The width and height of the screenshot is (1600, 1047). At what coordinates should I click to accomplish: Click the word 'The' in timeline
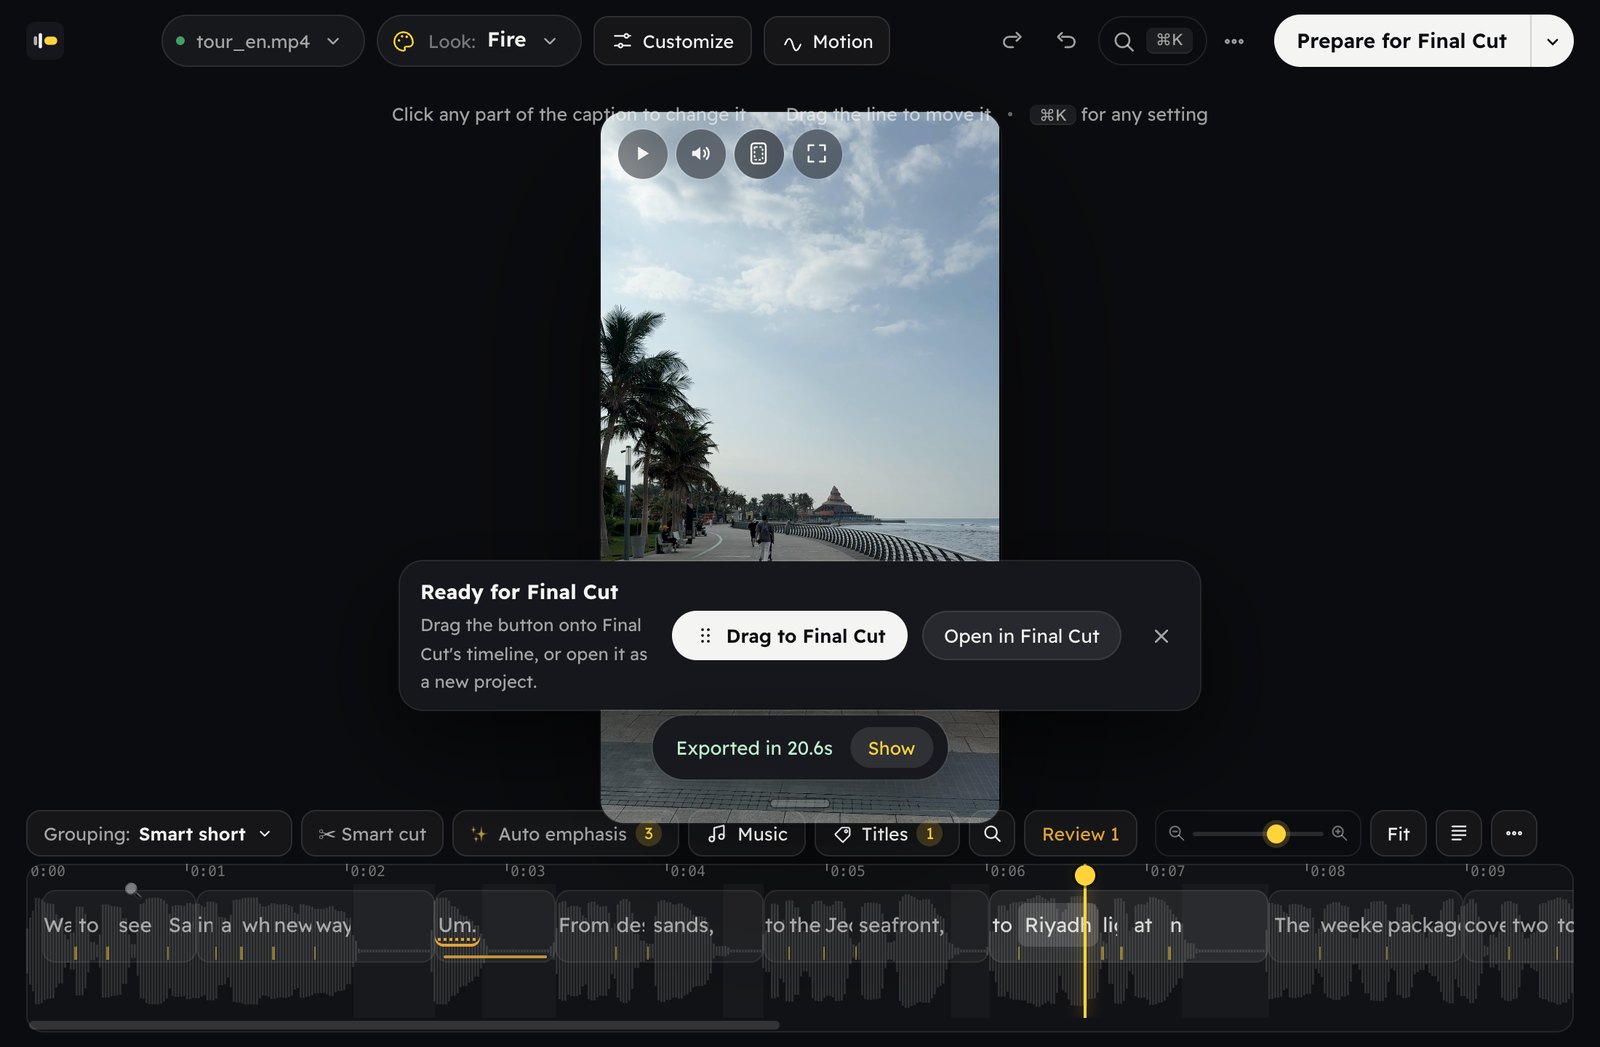(x=1291, y=926)
